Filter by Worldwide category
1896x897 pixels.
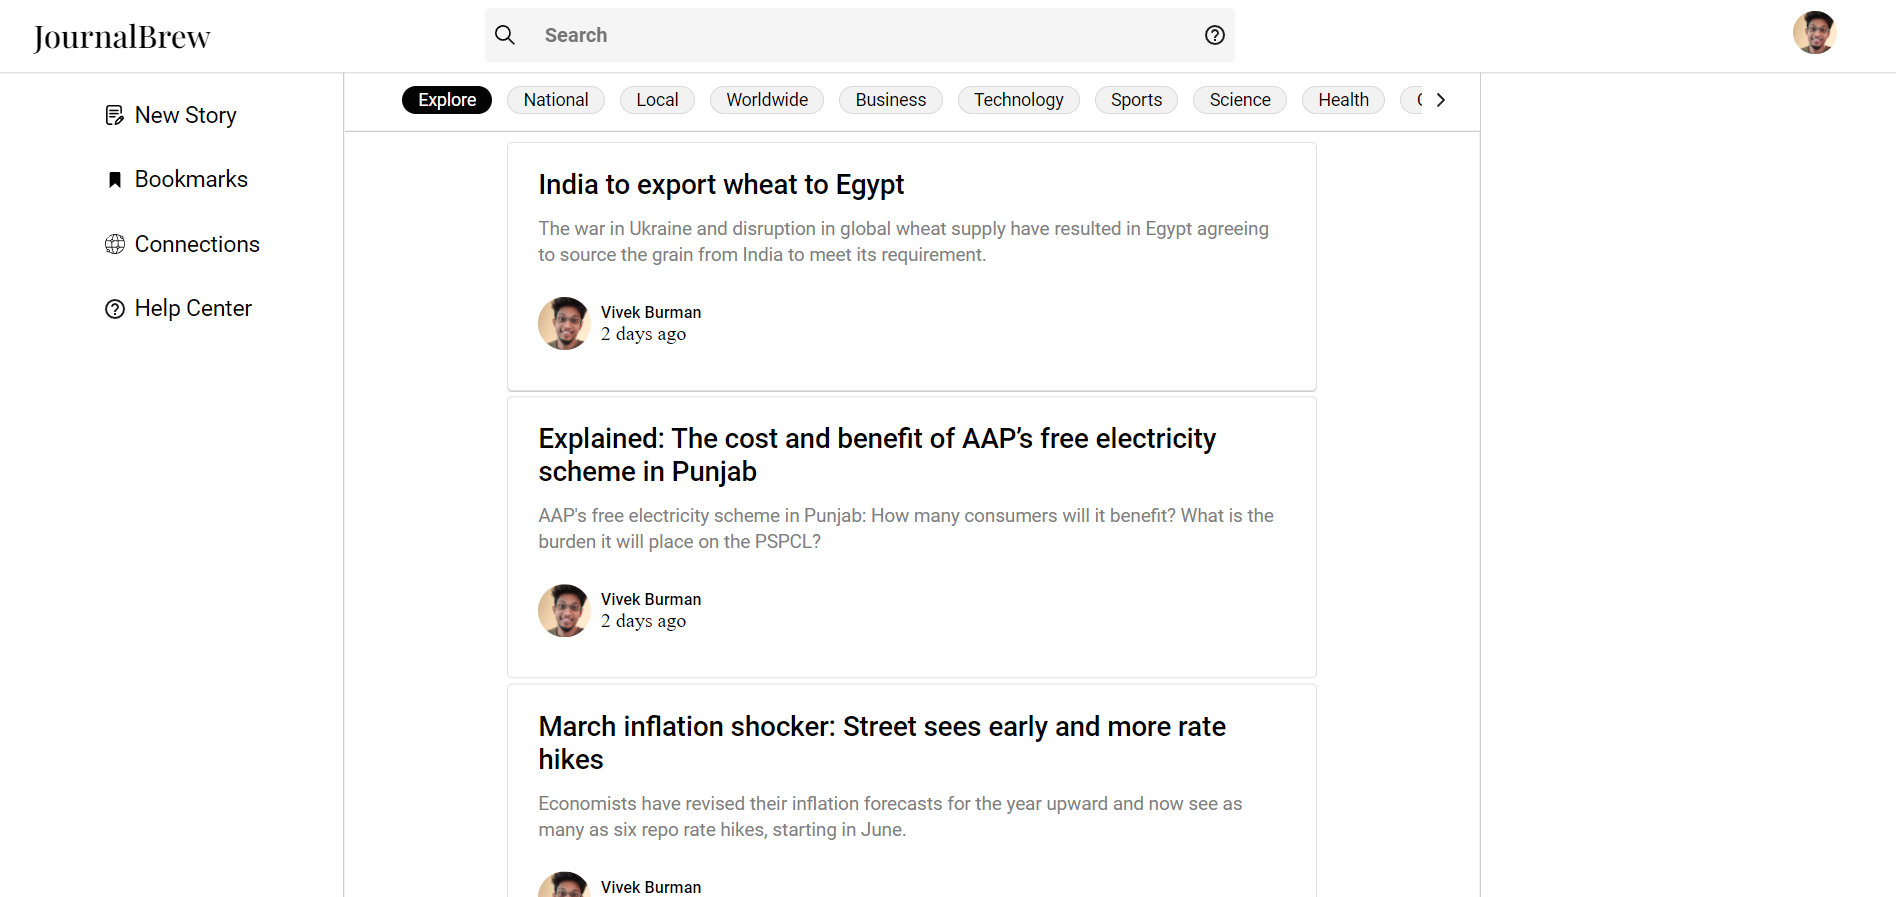click(x=767, y=100)
